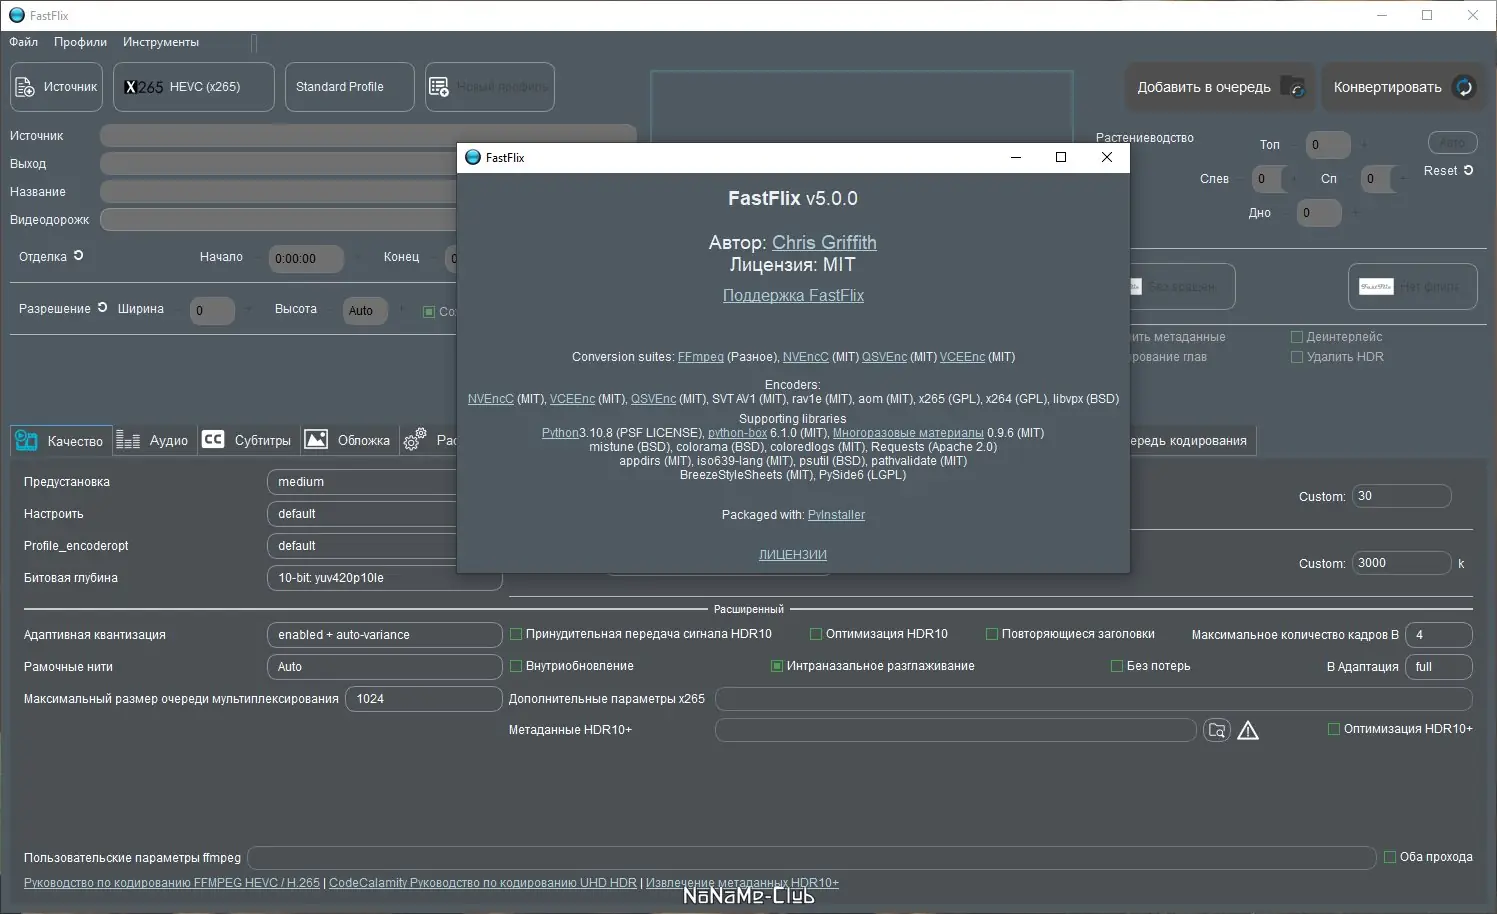
Task: Open the HDR10+ metadata file browse icon
Action: click(1217, 730)
